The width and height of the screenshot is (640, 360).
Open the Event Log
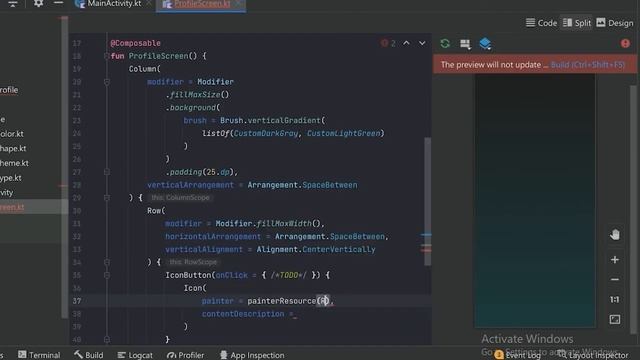click(518, 355)
